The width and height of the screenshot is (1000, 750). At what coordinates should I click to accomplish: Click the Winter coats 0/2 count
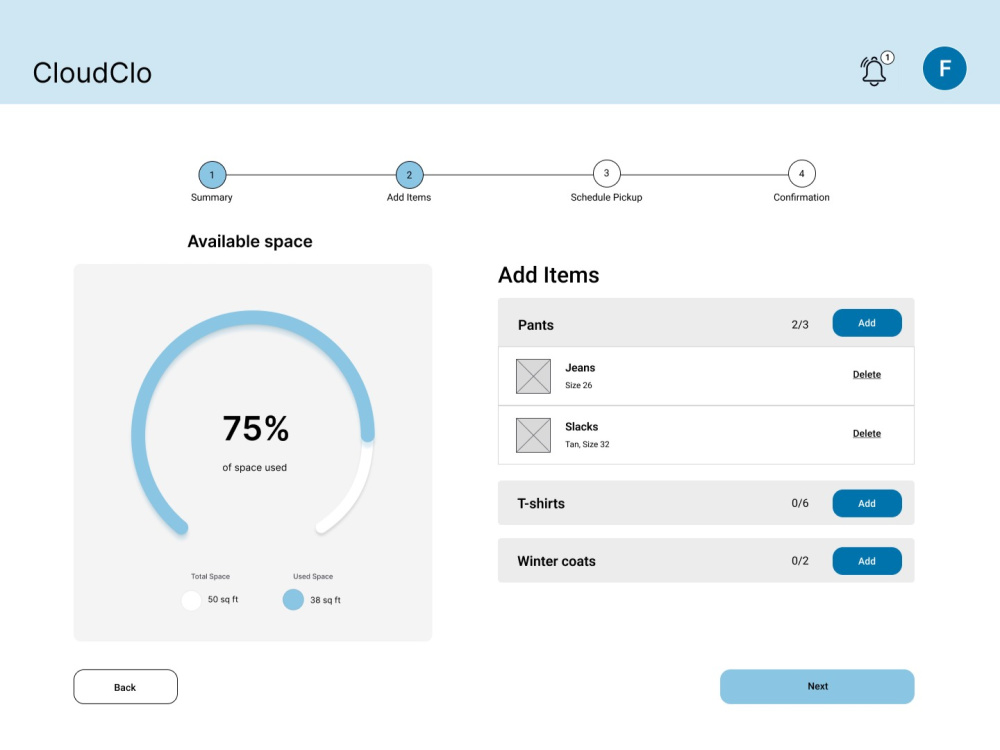click(800, 561)
